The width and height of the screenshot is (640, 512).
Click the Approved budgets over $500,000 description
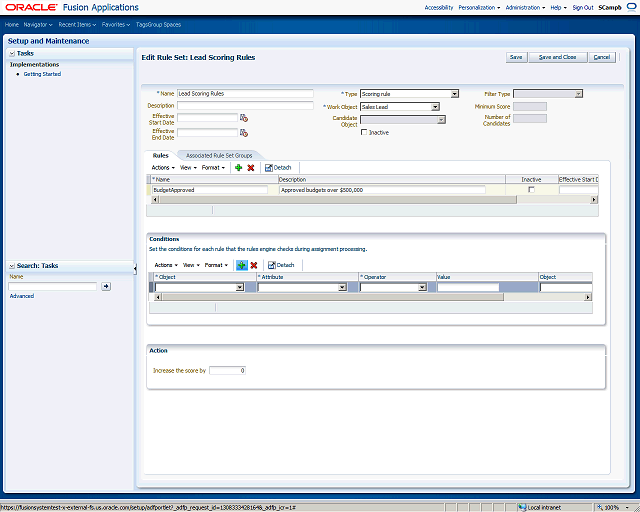click(x=382, y=190)
